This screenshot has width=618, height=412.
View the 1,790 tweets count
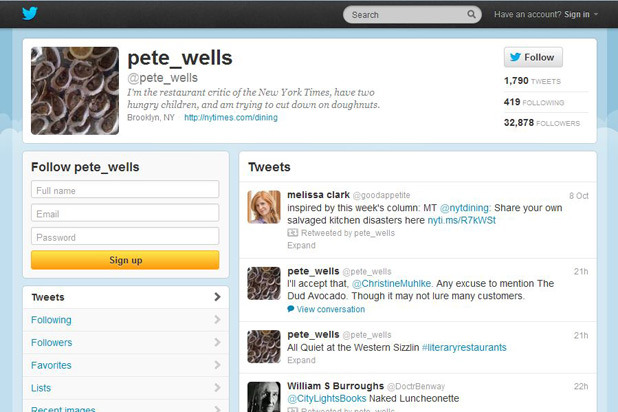tap(532, 81)
